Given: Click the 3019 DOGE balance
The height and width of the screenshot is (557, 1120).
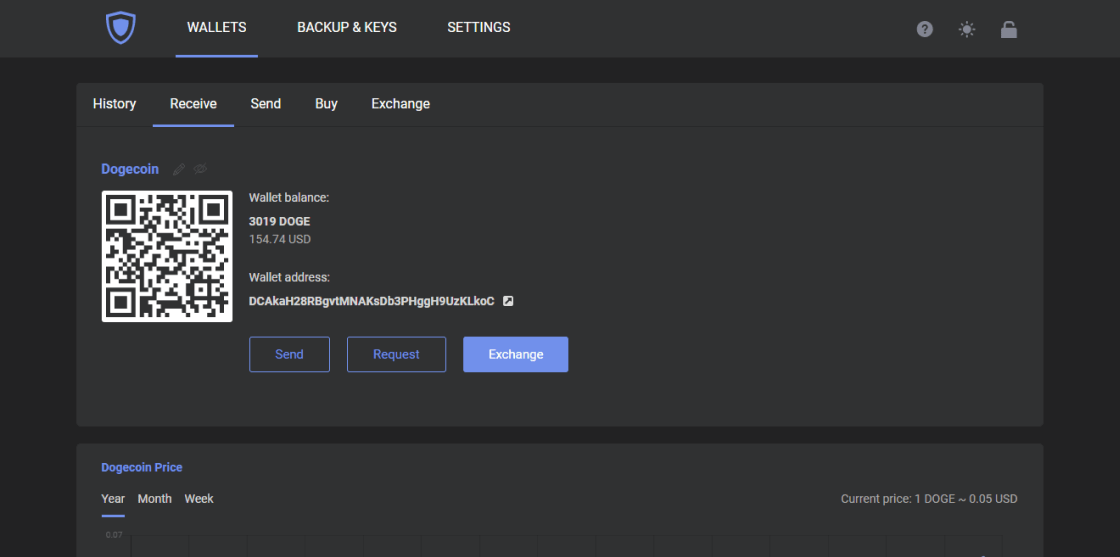Looking at the screenshot, I should point(279,221).
